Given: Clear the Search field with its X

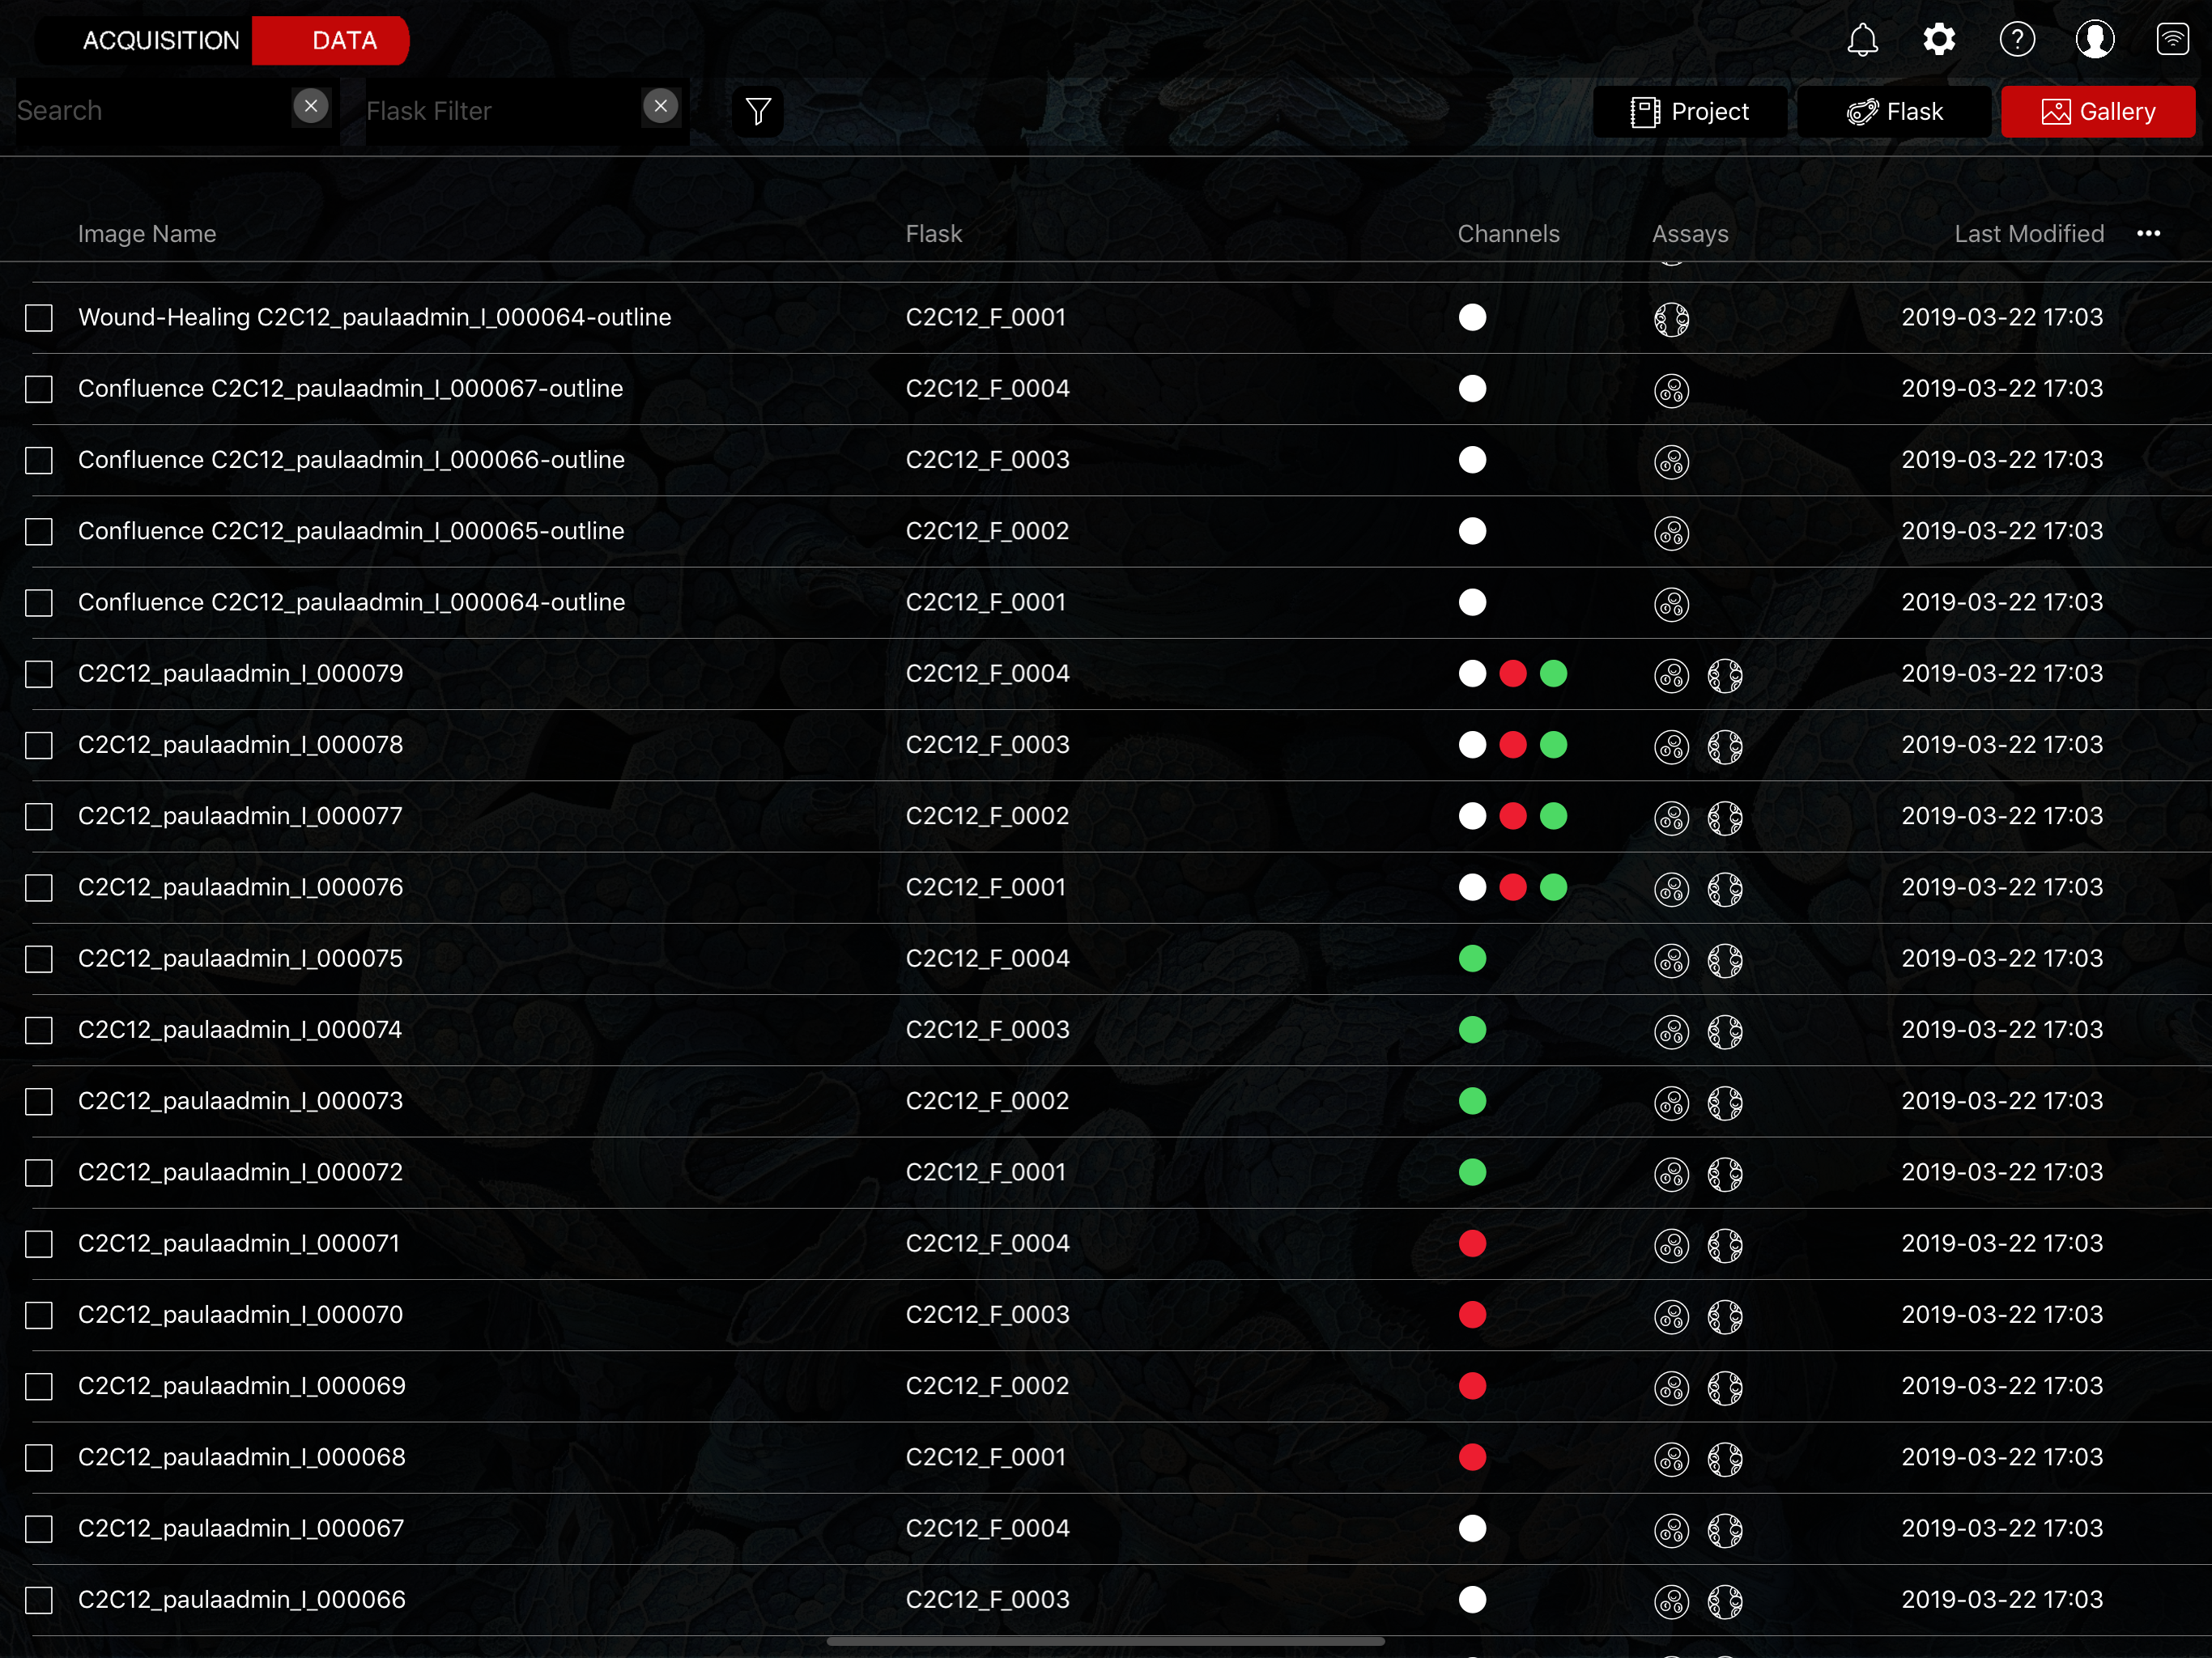Looking at the screenshot, I should click(x=311, y=106).
